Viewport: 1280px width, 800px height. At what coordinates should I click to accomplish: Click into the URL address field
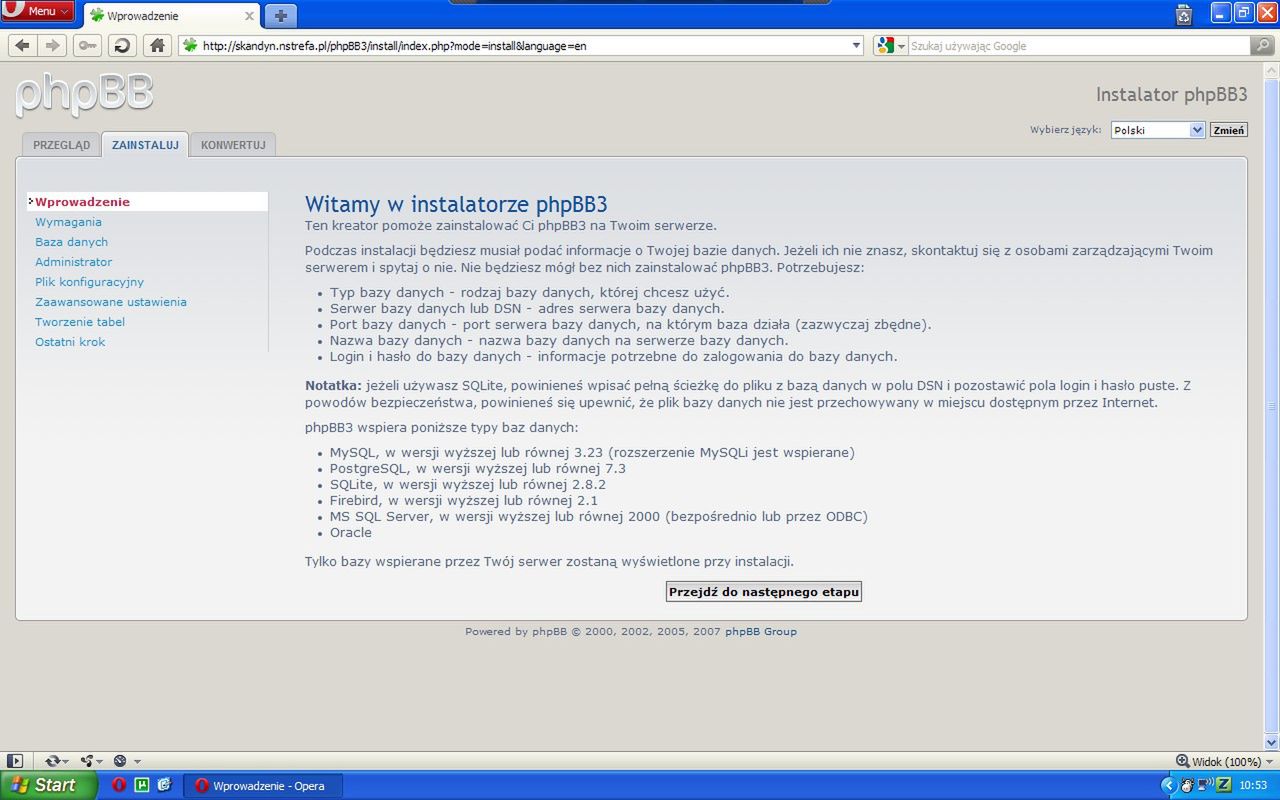coord(521,46)
